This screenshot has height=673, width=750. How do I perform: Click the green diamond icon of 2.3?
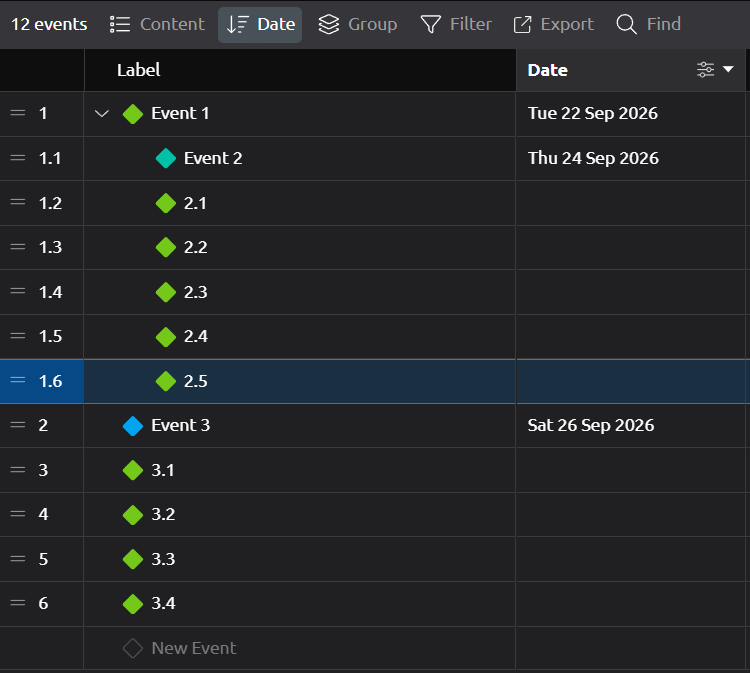(166, 292)
